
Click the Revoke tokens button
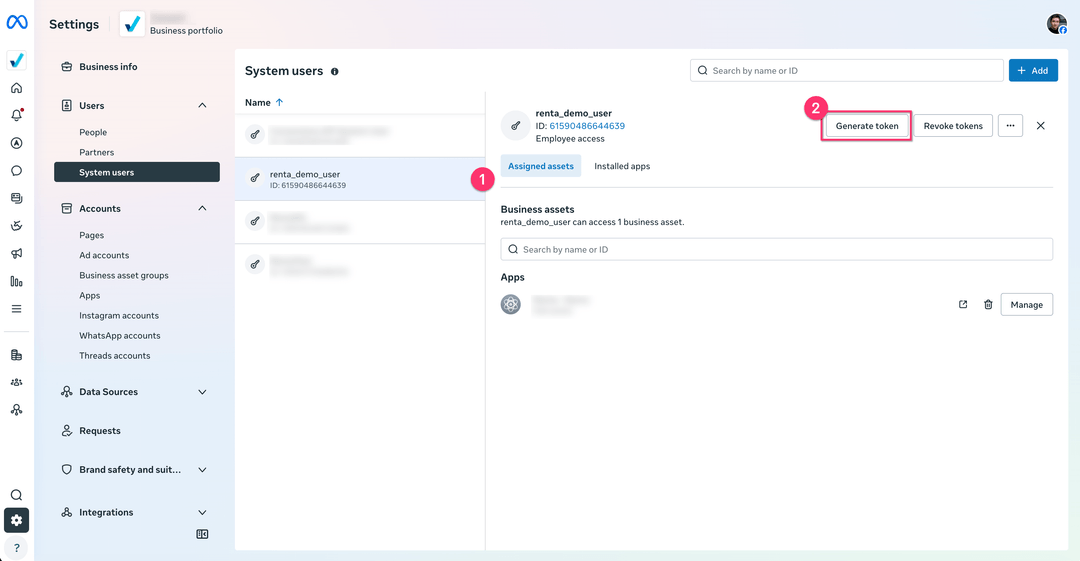(953, 125)
